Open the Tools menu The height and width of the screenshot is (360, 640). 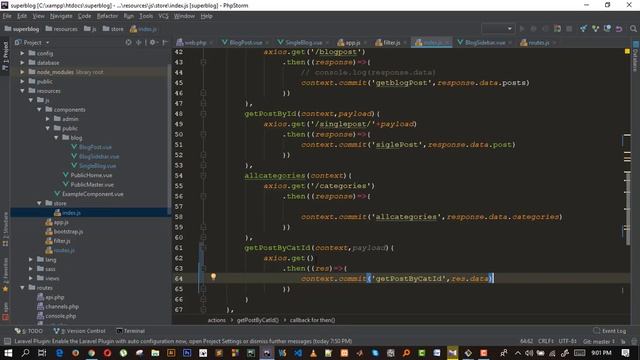[146, 16]
